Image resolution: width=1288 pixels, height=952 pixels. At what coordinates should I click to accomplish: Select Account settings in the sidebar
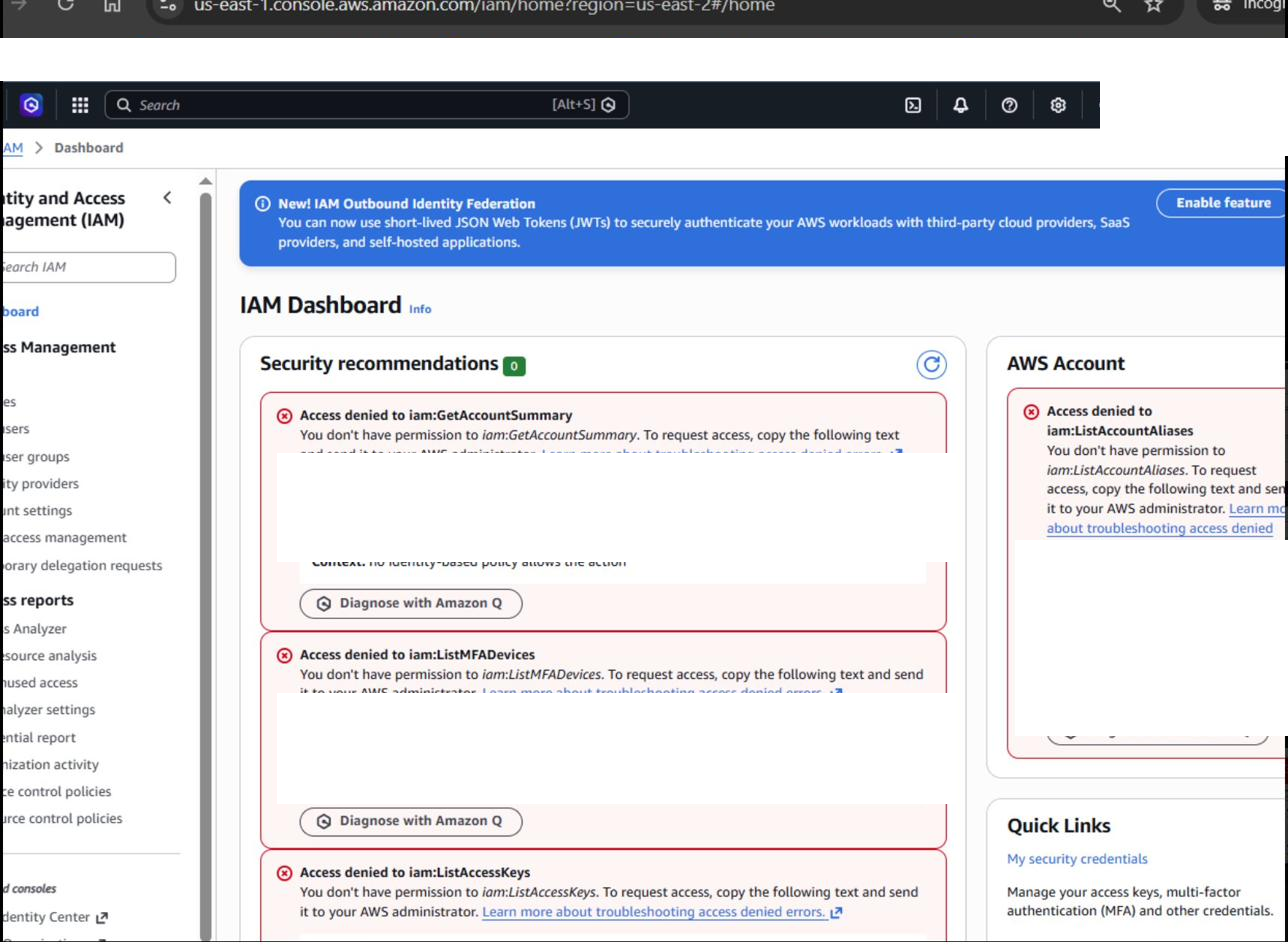[x=36, y=511]
